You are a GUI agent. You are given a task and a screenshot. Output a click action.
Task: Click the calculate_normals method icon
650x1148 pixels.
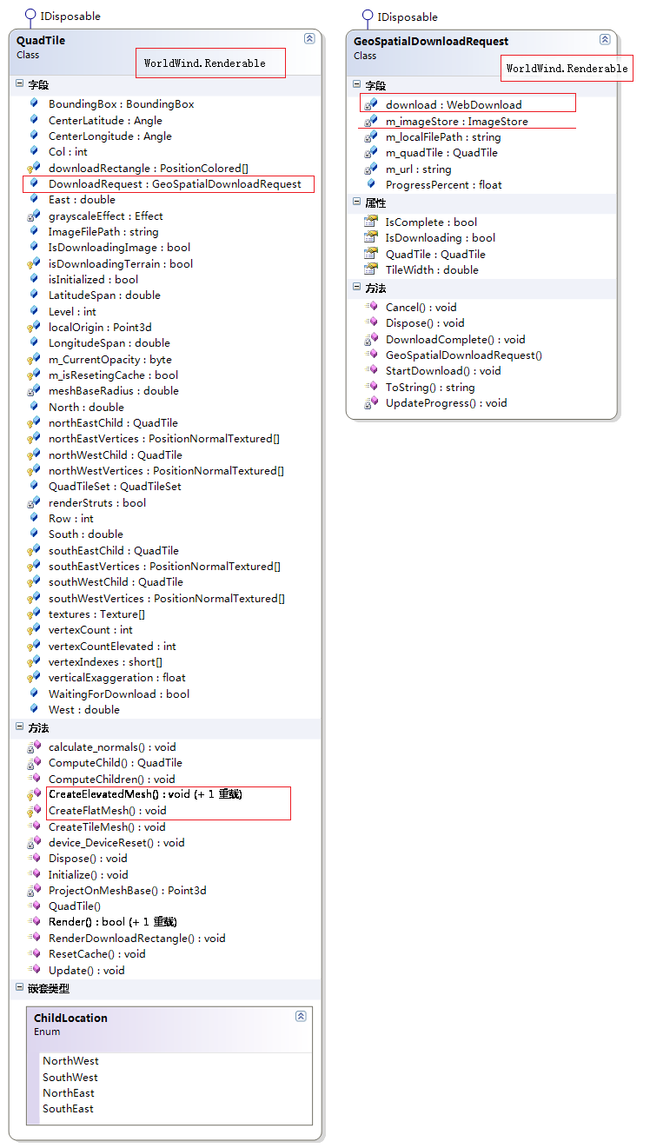tap(34, 747)
